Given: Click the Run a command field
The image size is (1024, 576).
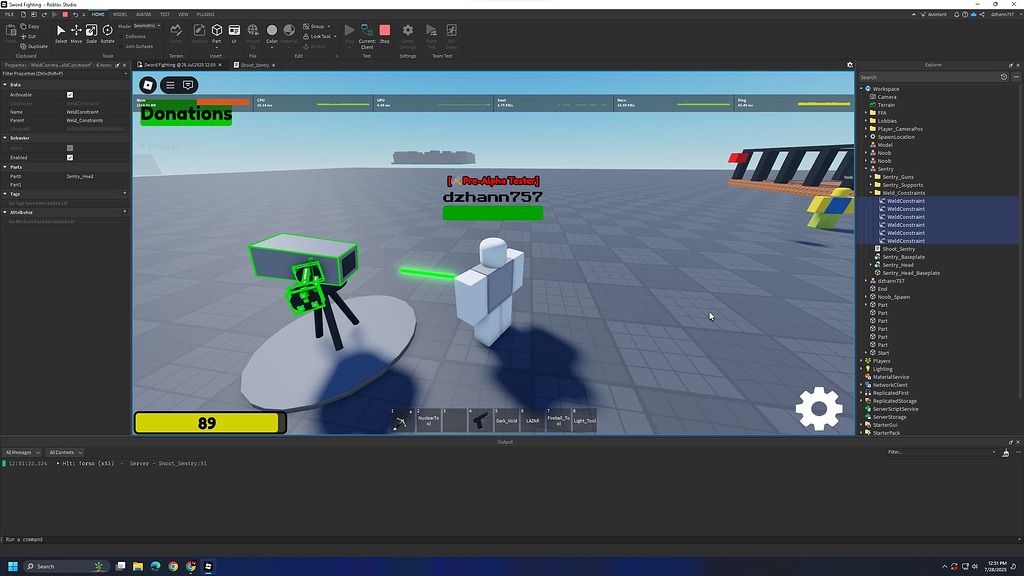Looking at the screenshot, I should tap(100, 539).
